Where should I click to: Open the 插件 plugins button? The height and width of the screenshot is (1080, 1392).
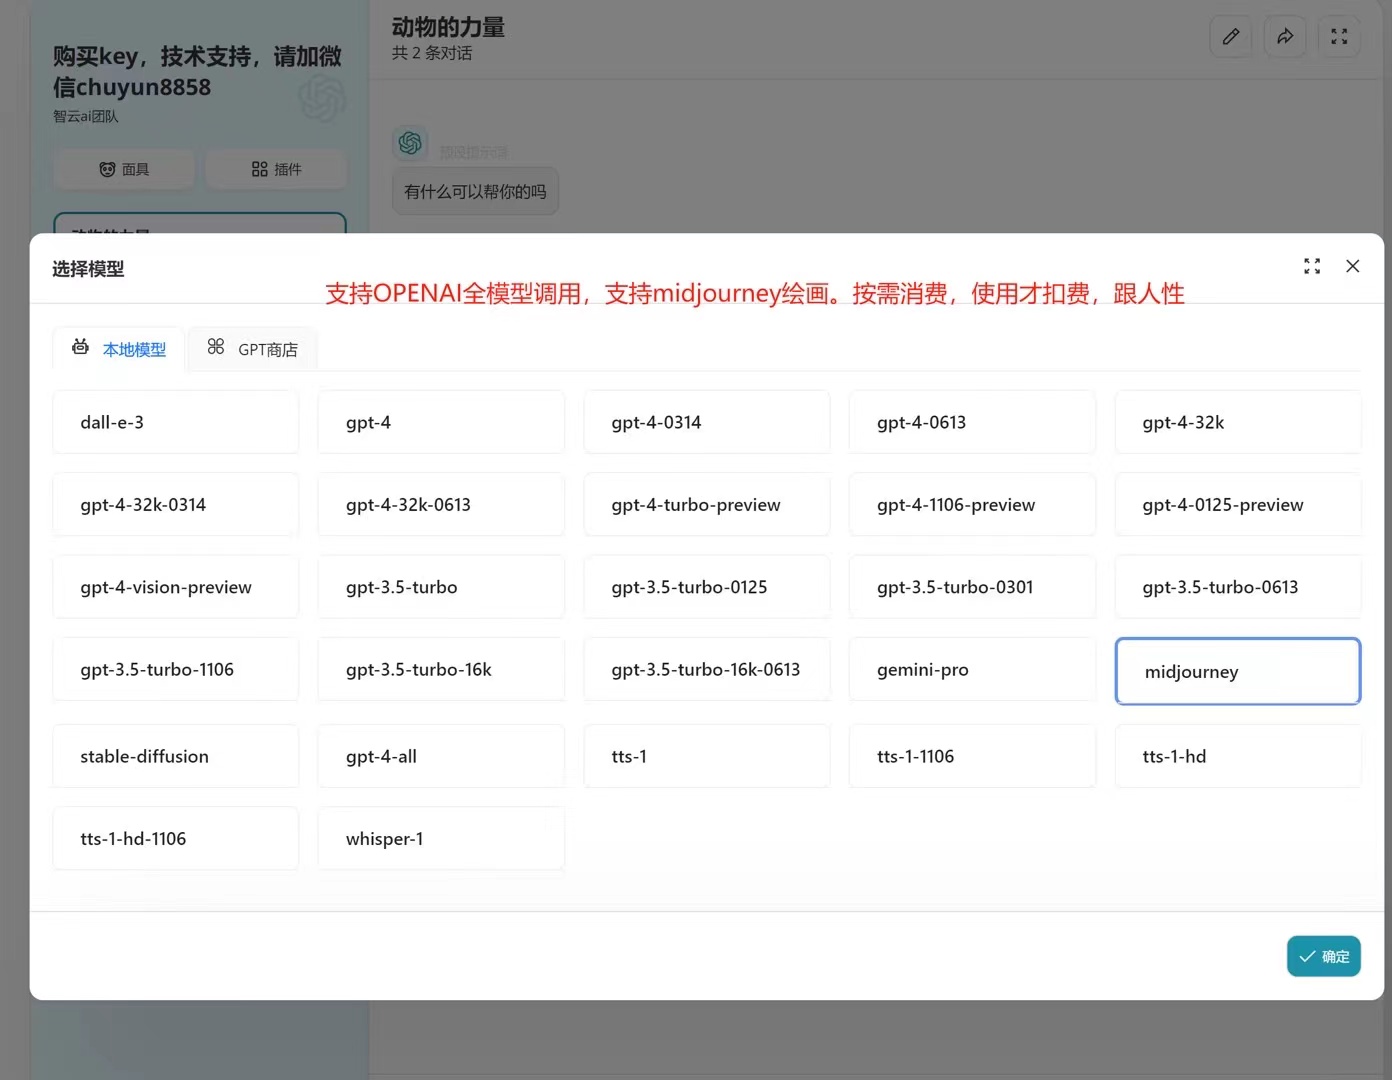[276, 169]
